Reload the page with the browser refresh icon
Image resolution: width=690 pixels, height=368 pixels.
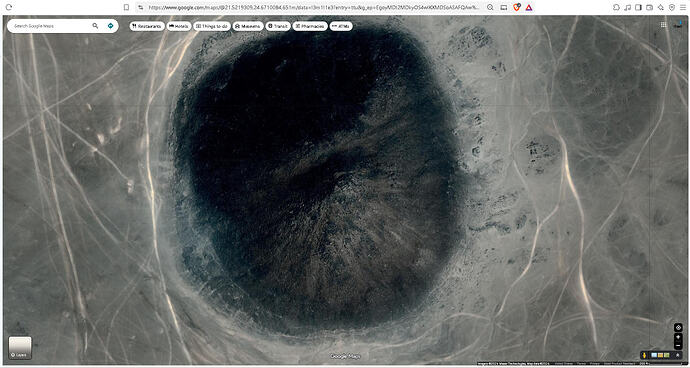[x=8, y=7]
